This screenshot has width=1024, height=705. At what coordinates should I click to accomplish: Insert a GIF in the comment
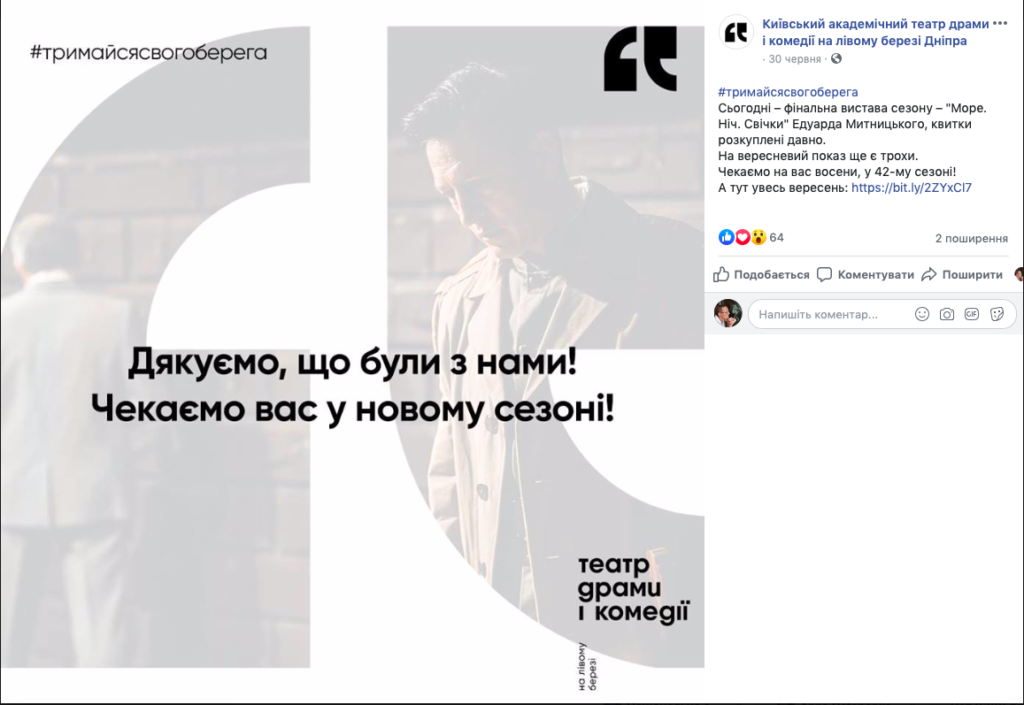(x=972, y=314)
